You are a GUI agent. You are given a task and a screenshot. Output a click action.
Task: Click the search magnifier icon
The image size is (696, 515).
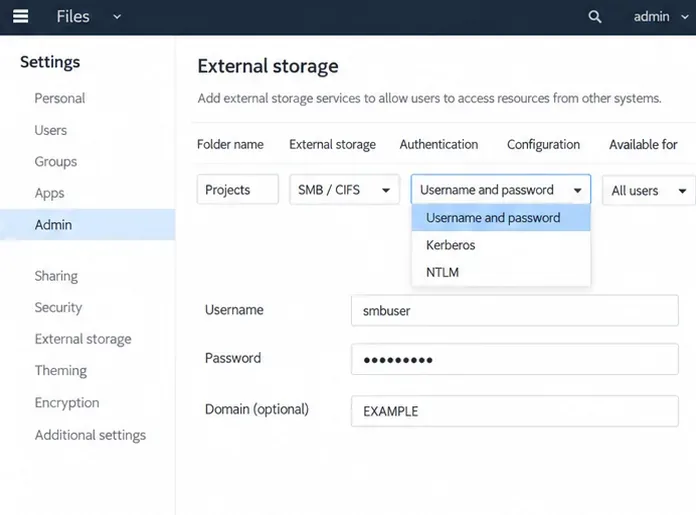tap(594, 17)
